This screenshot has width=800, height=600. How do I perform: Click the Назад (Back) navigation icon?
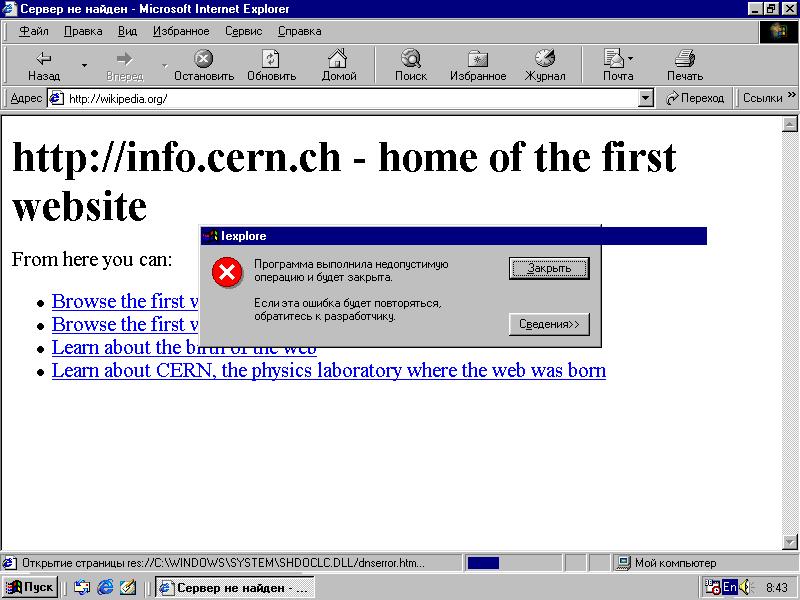(x=42, y=60)
